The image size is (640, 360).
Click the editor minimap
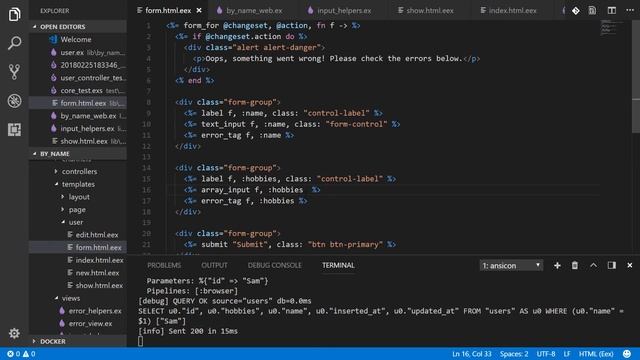point(610,28)
